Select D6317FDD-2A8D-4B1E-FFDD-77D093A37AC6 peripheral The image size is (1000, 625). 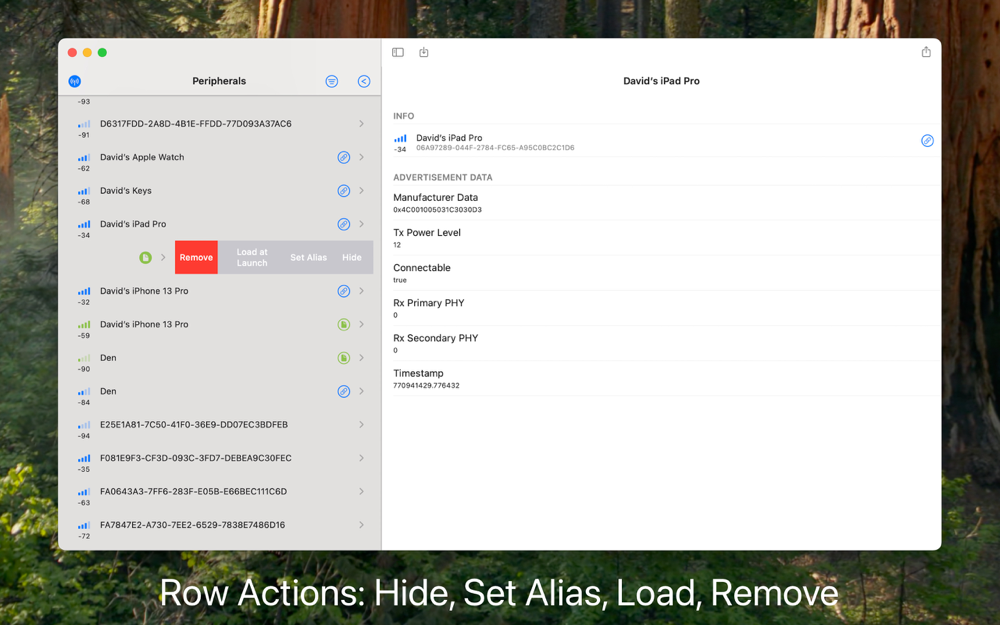(x=219, y=124)
